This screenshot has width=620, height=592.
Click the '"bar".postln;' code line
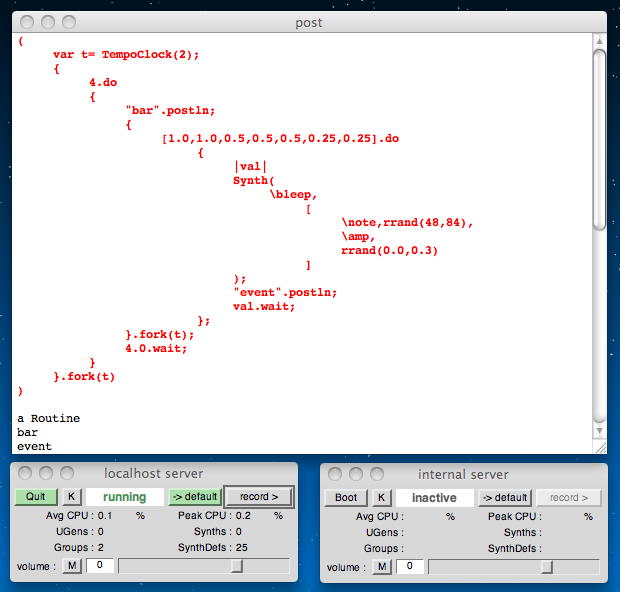[170, 110]
